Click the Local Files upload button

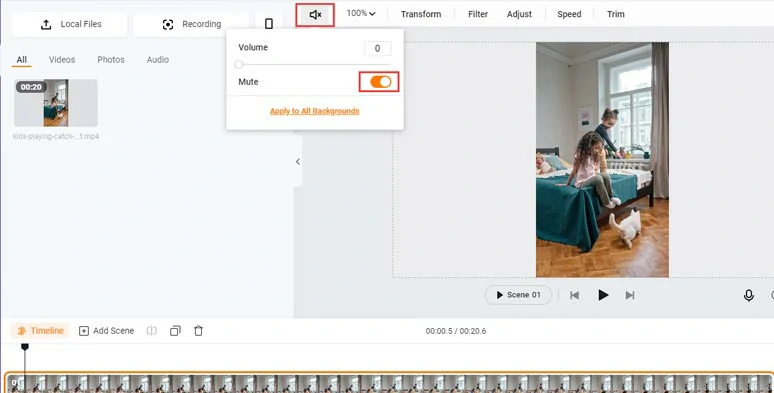click(x=70, y=24)
